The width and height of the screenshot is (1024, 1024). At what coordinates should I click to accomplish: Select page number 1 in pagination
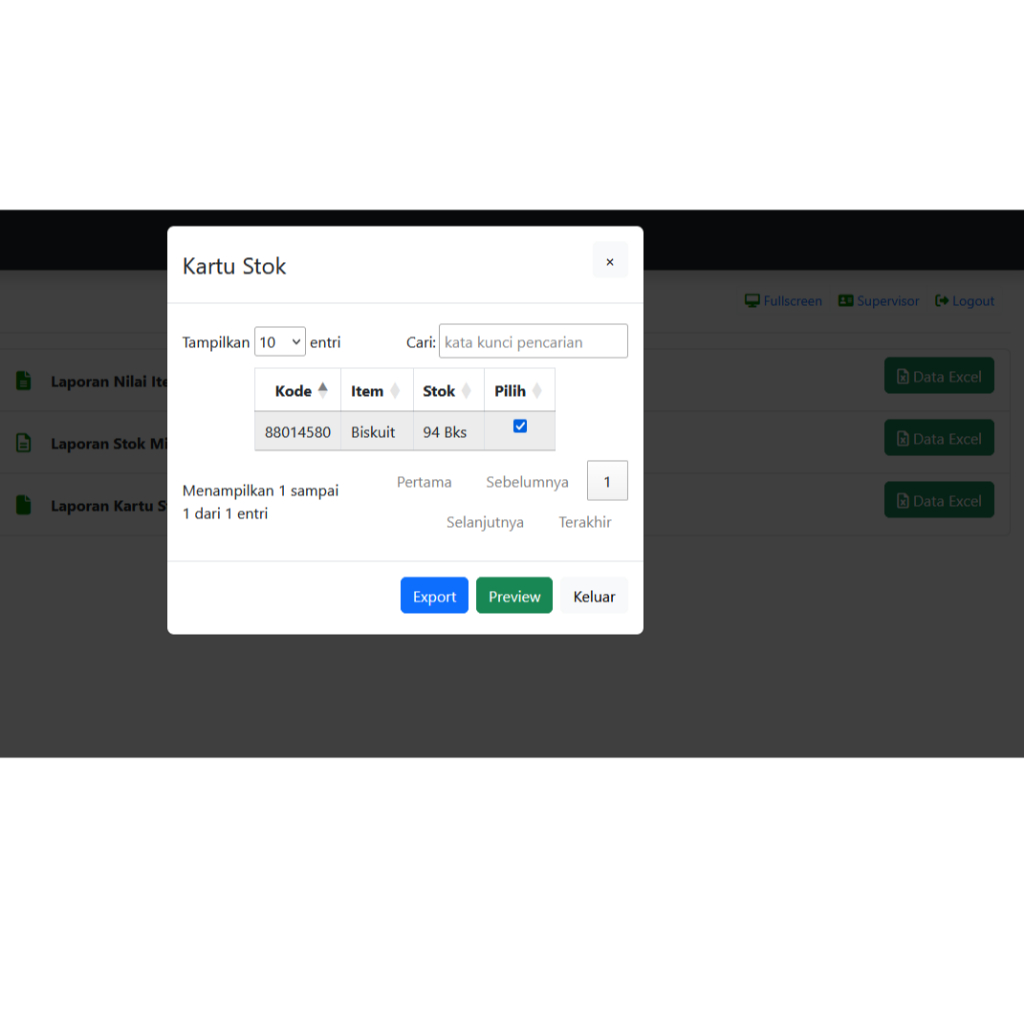pos(607,481)
